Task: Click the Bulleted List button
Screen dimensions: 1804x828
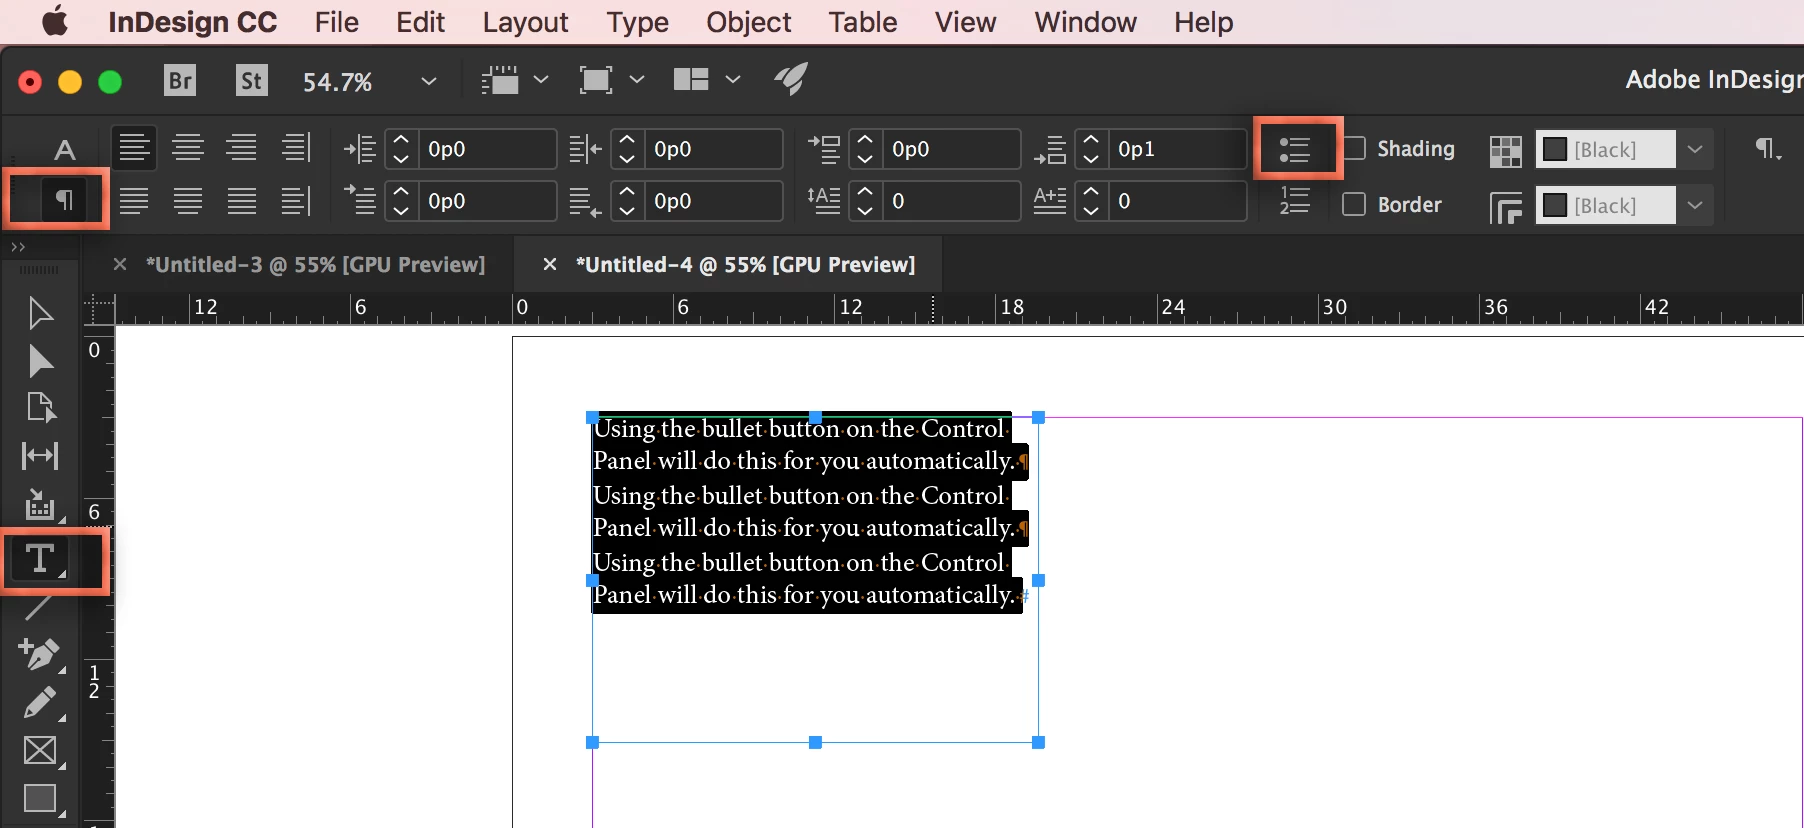Action: click(x=1295, y=149)
